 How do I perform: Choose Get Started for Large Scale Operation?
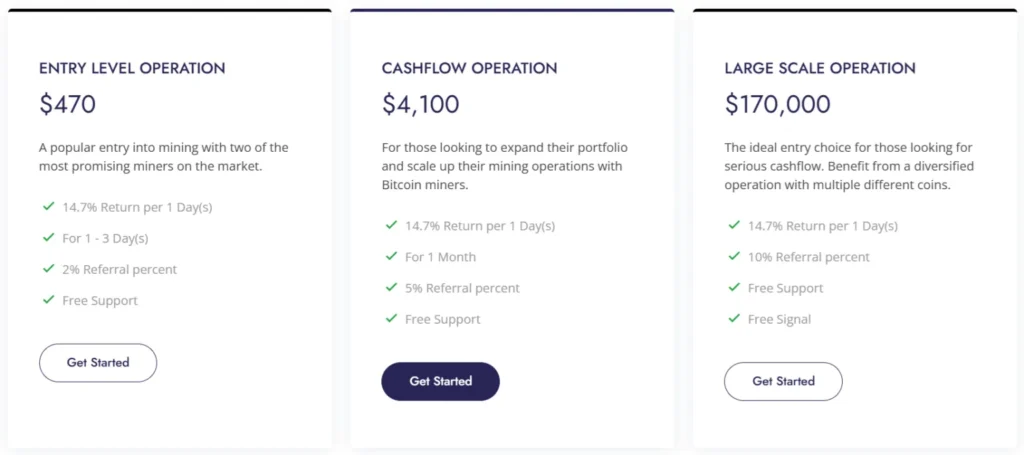783,381
